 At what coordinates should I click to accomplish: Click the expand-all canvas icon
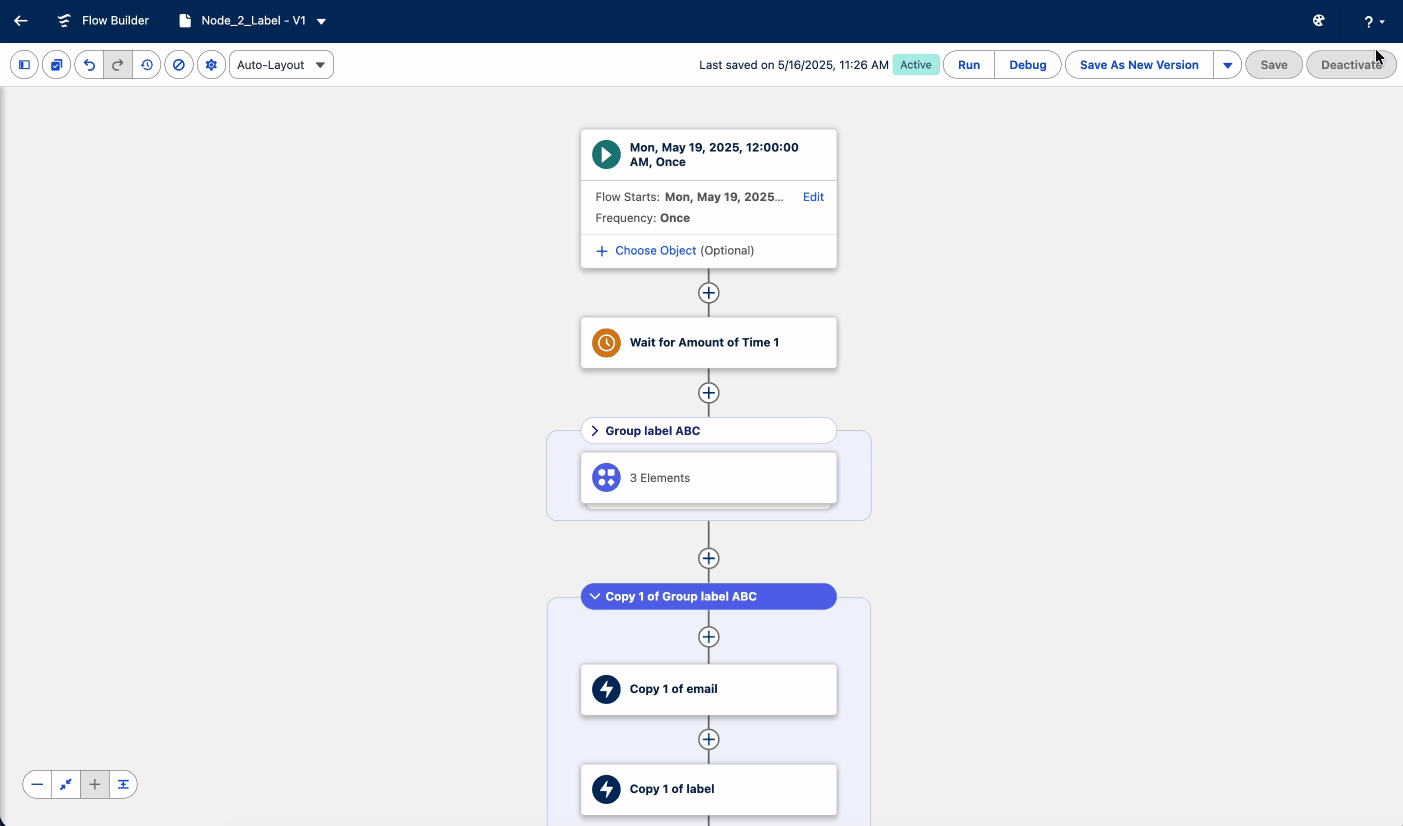[123, 785]
